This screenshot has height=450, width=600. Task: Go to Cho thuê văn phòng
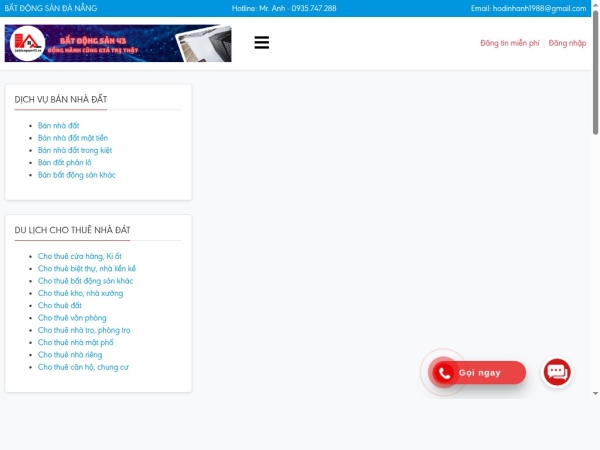(72, 318)
